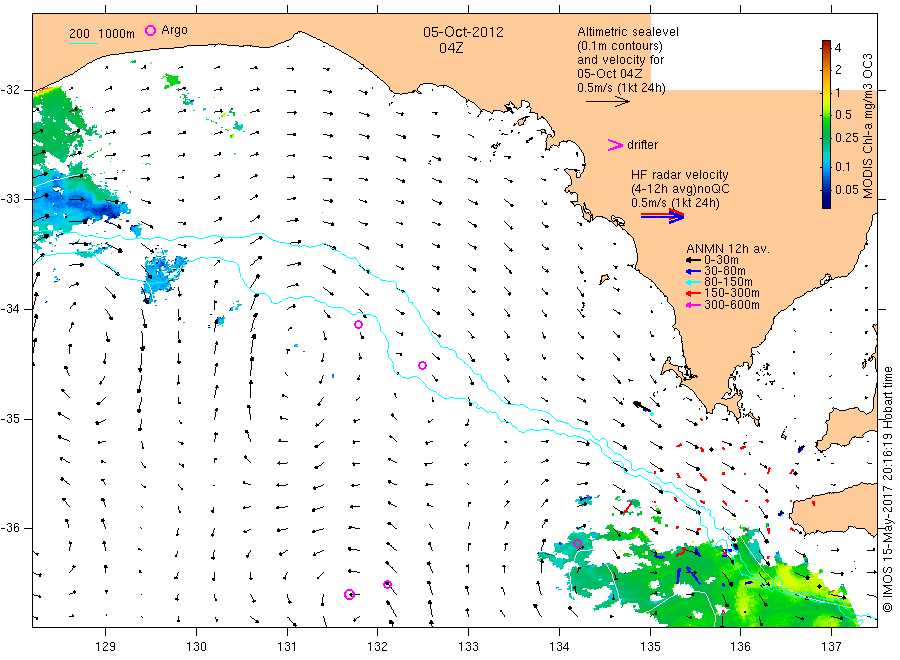Click Argo float circle inside green chlorophyll patch near 134

coord(577,543)
